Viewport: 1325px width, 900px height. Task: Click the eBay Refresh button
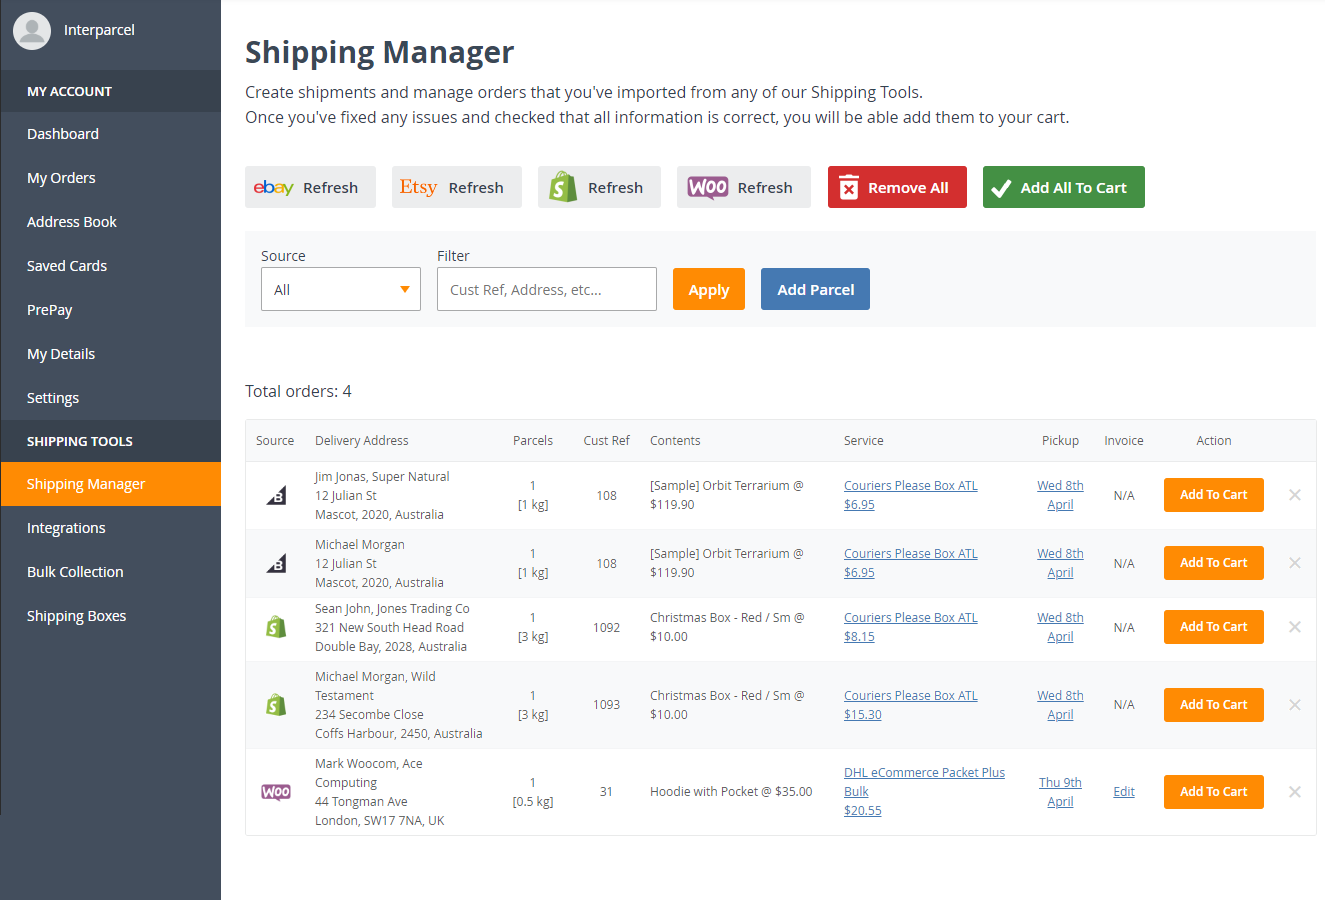(x=310, y=187)
